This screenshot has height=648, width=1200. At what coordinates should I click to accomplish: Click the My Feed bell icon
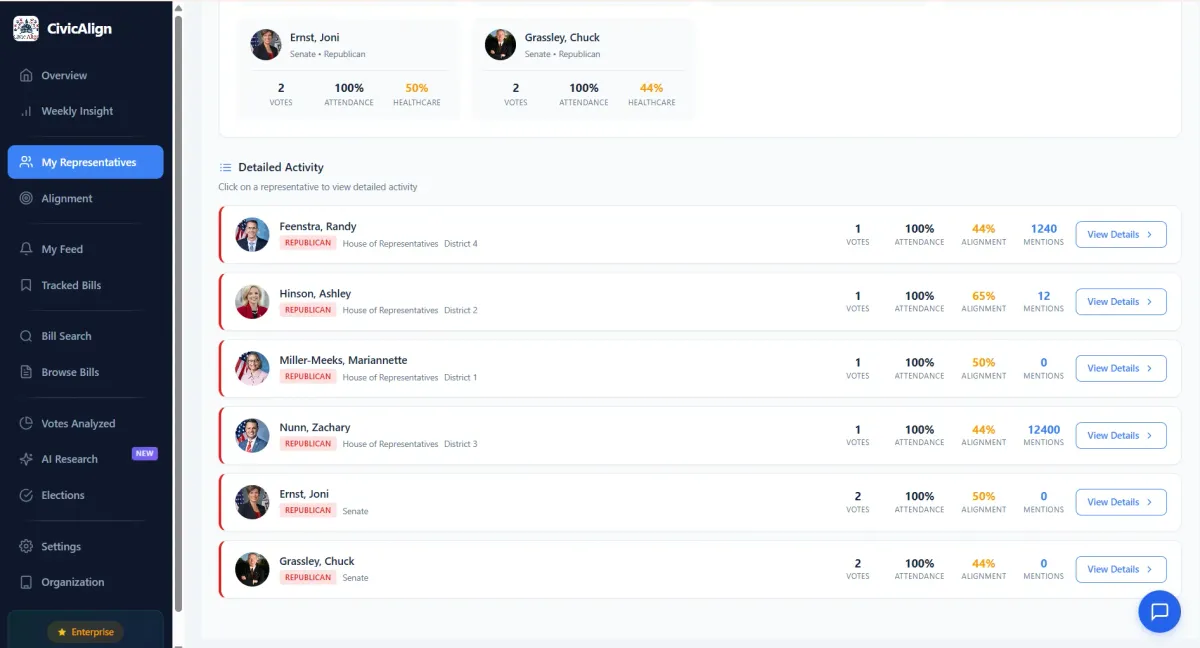pos(26,249)
